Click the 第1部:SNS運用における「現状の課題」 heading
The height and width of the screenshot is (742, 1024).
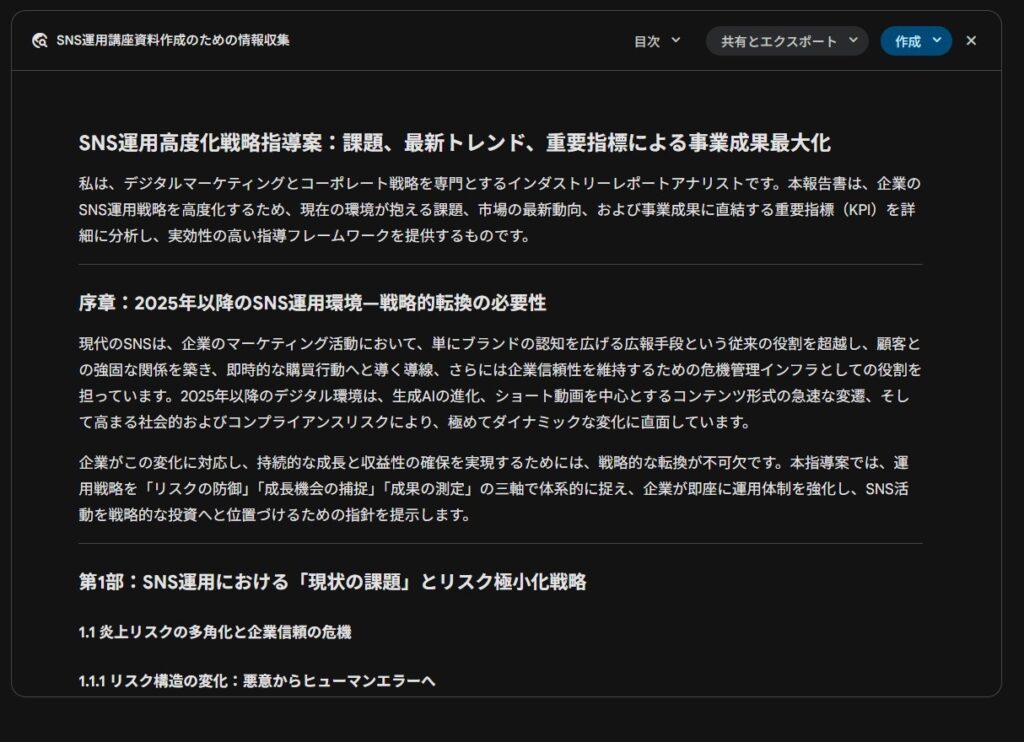pyautogui.click(x=332, y=582)
